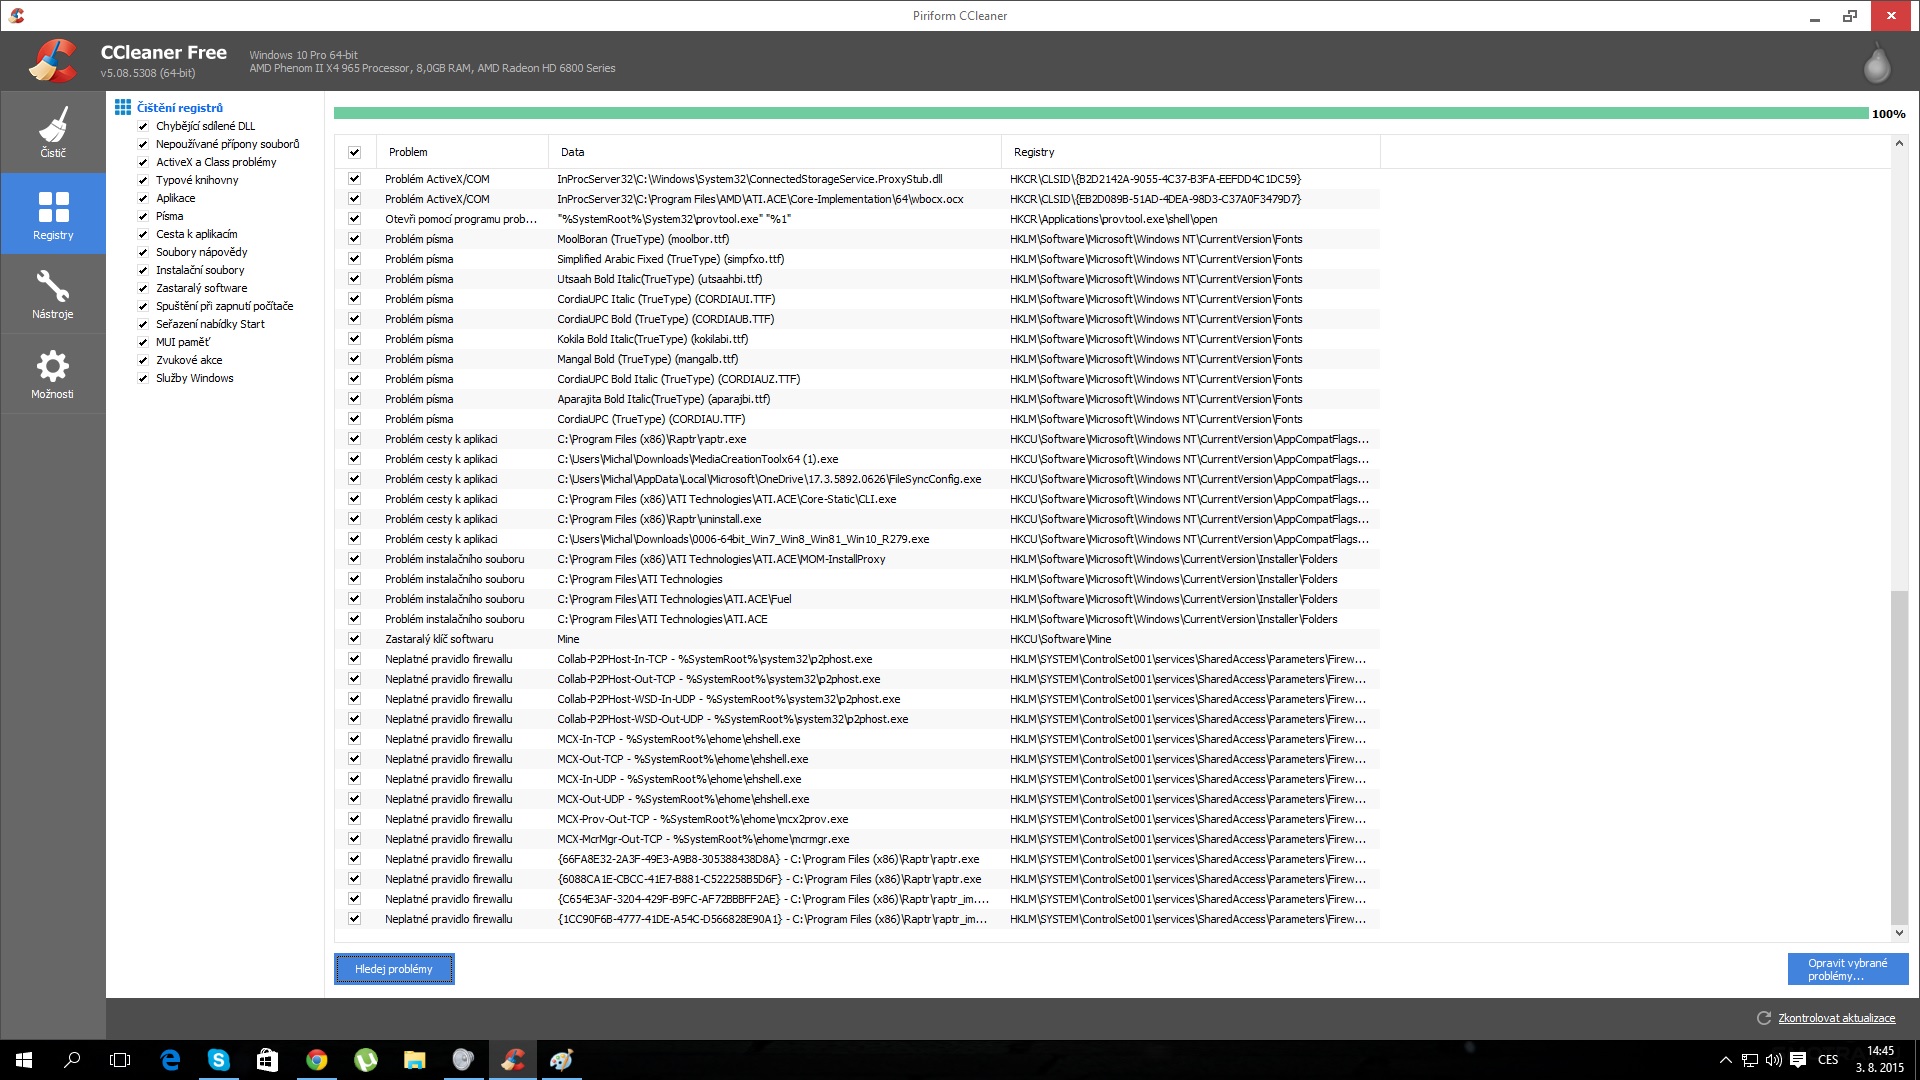Click the refresh icon beside Zkontrolovat aktualizace

[1763, 1018]
